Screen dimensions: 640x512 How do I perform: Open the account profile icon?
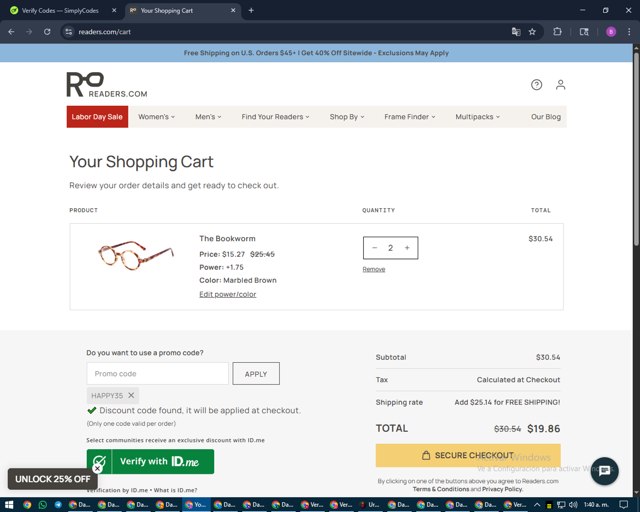pos(560,85)
